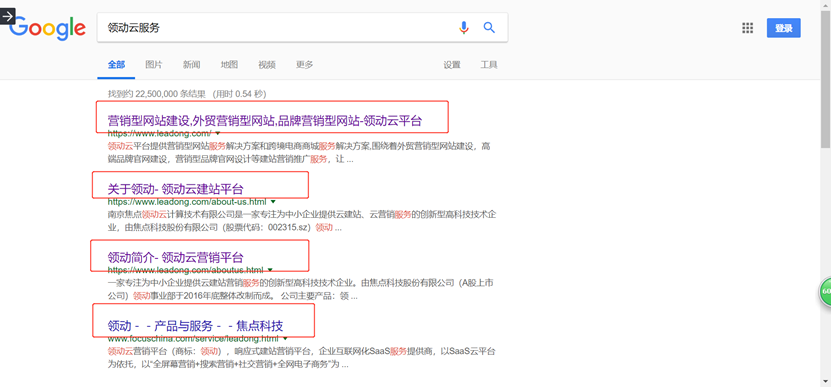Expand the 更多 menu

point(304,65)
